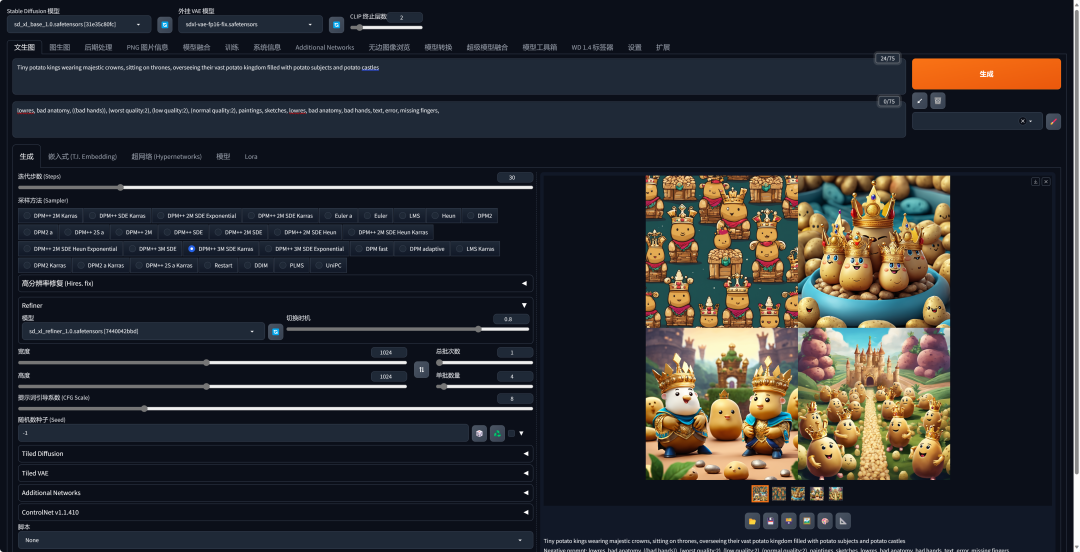Swap width and height with the arrows icon
This screenshot has width=1080, height=552.
coord(421,369)
